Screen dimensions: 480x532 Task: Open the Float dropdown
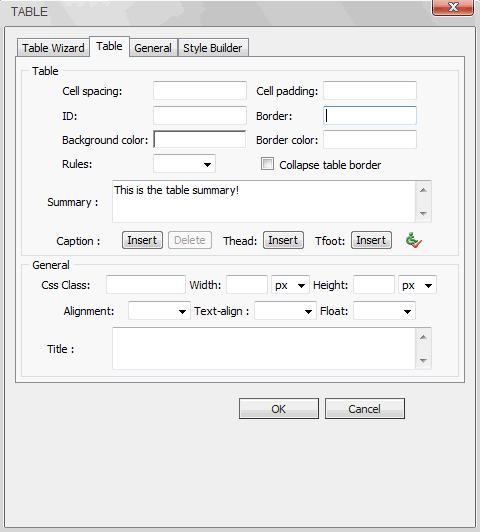click(385, 311)
